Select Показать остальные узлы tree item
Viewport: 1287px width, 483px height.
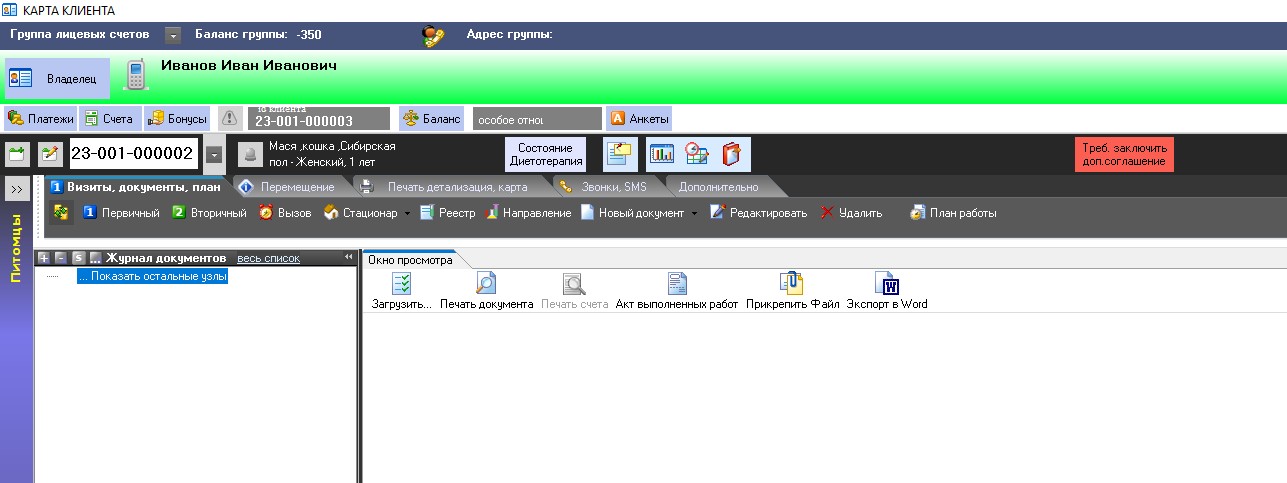tap(153, 276)
